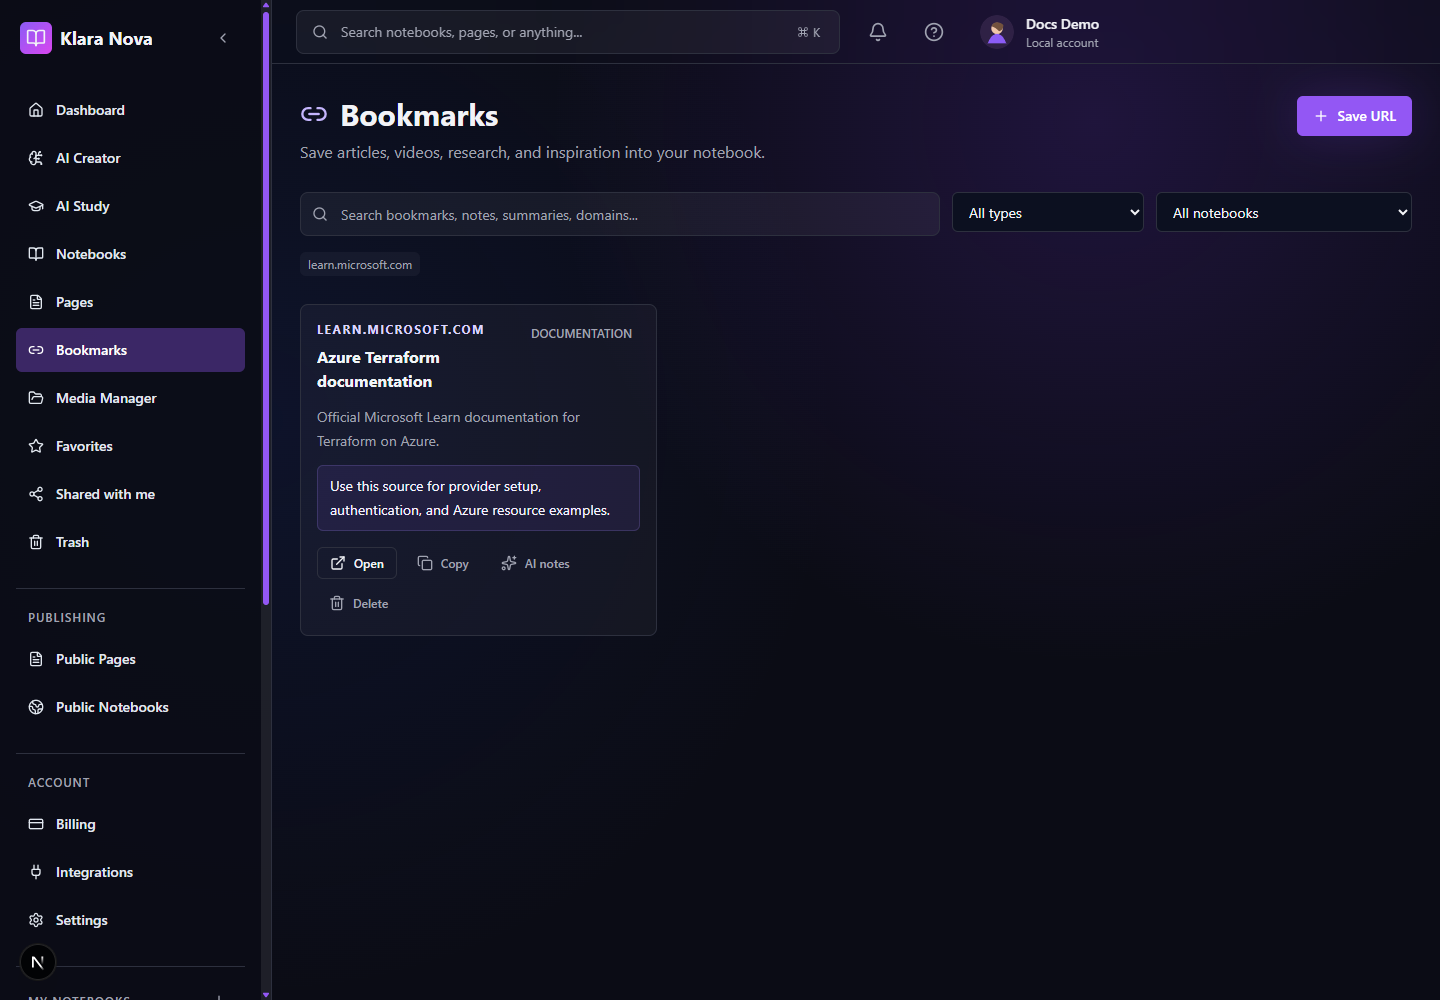Open AI Study in the sidebar
This screenshot has height=1000, width=1440.
point(130,206)
